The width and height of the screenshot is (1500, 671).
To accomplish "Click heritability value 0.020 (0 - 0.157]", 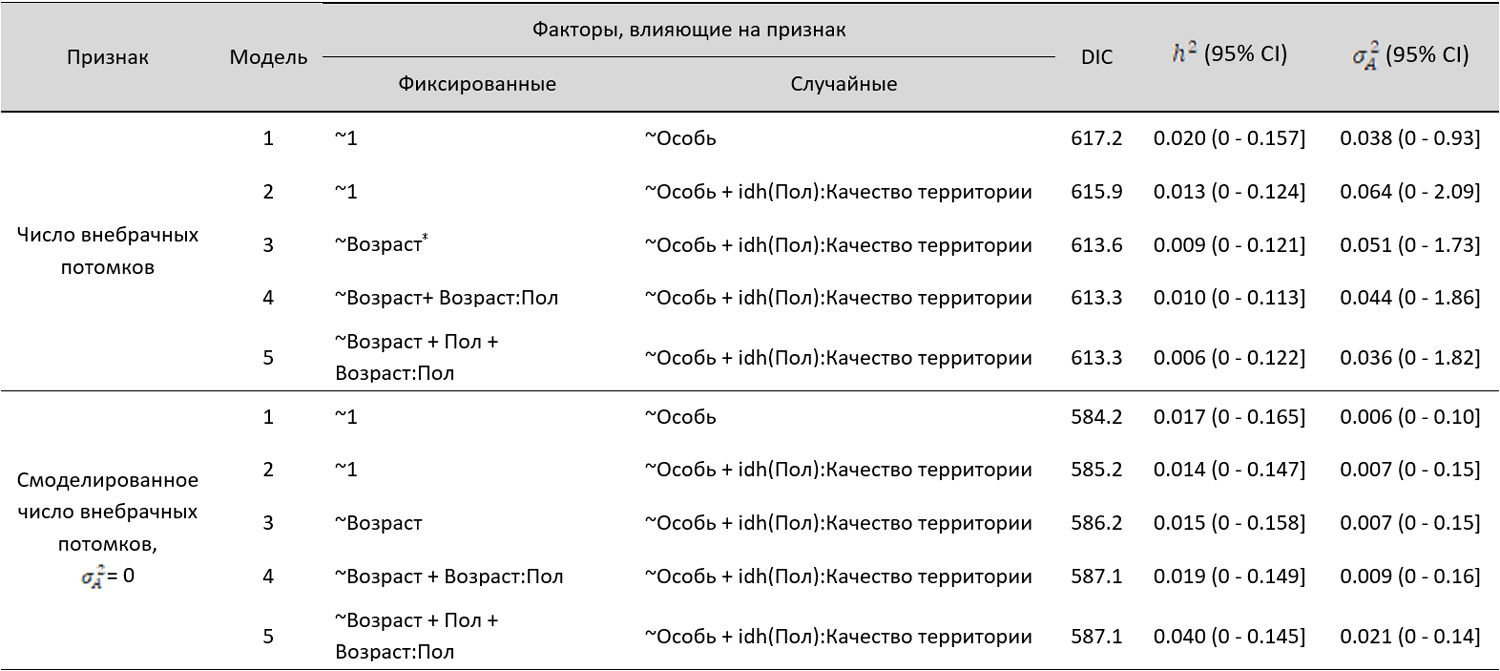I will pyautogui.click(x=1229, y=138).
